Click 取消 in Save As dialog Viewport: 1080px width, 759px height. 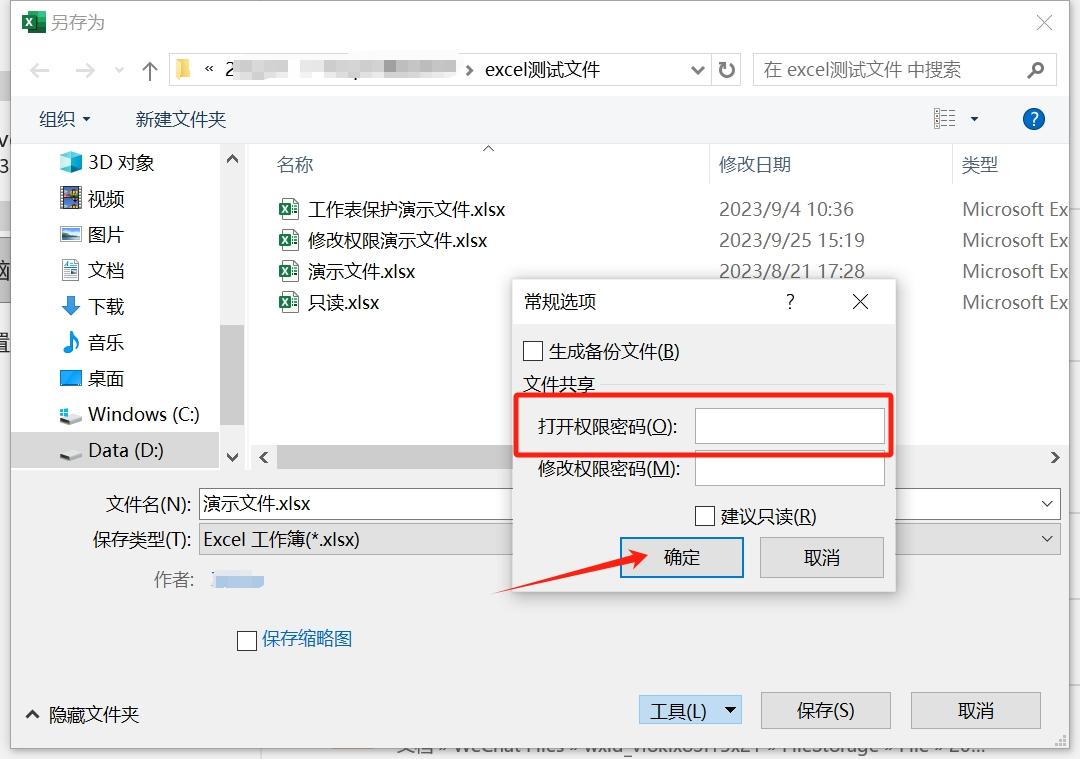click(975, 710)
